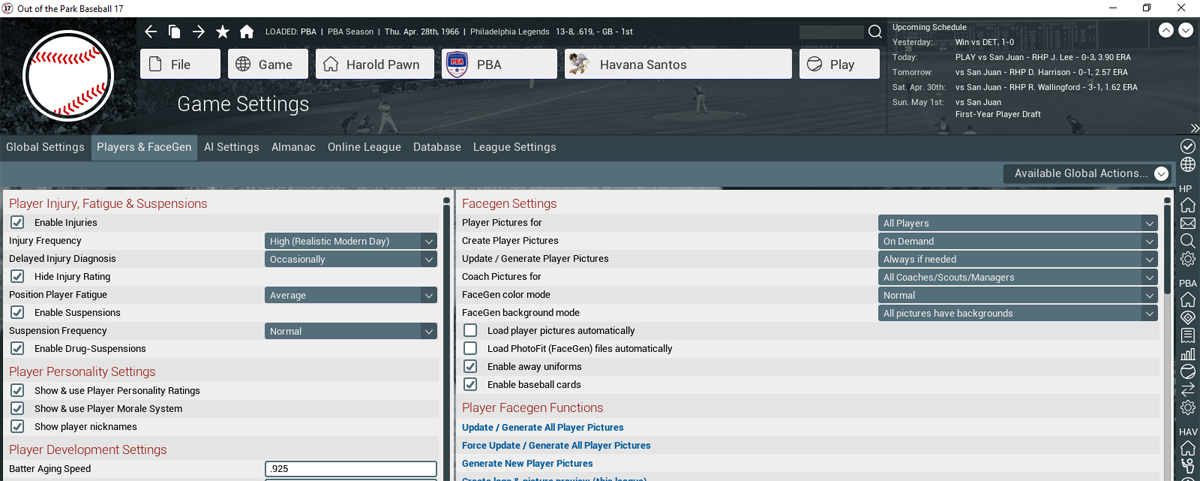Open the PBA news list icon
Image resolution: width=1200 pixels, height=481 pixels.
click(1188, 336)
